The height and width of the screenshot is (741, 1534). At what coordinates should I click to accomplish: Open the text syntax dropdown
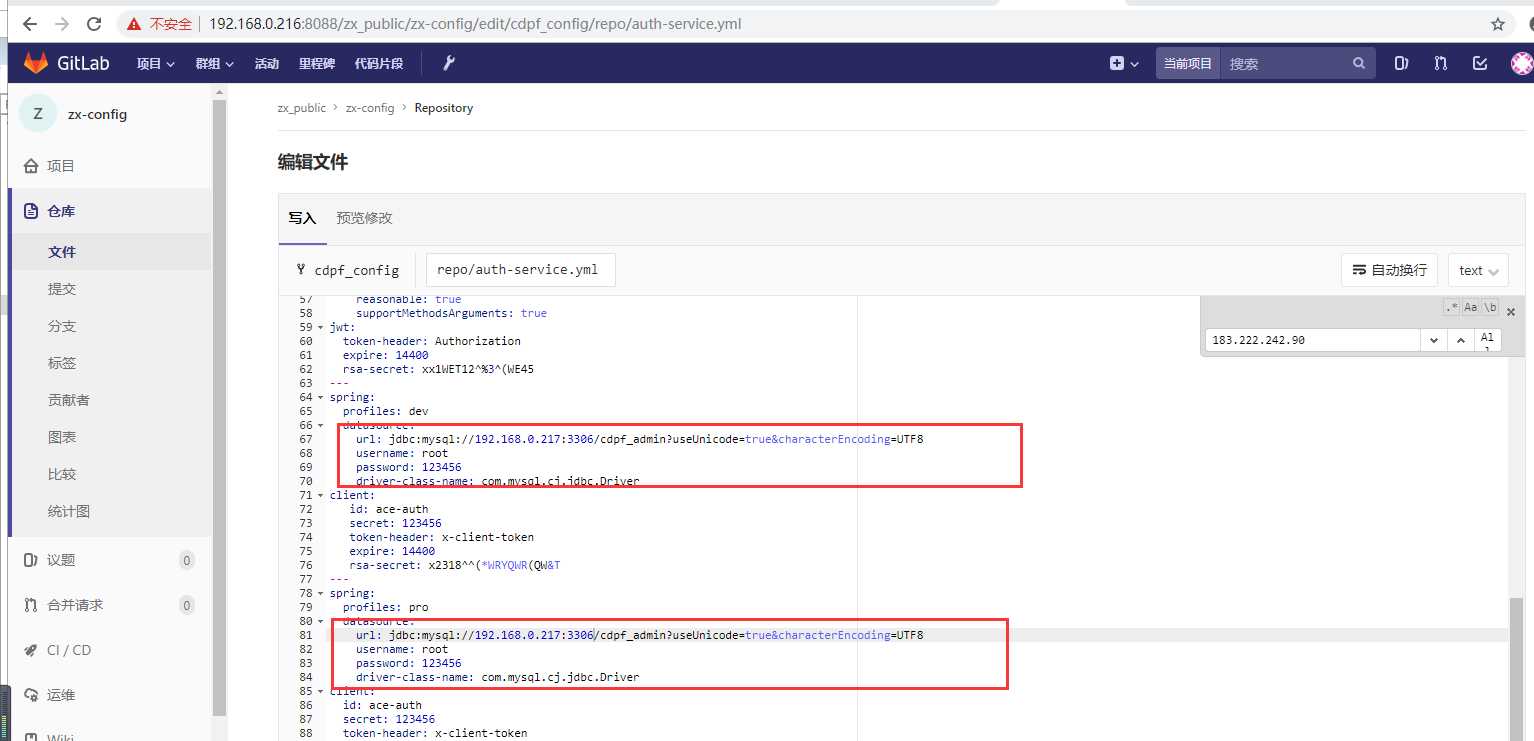point(1478,270)
